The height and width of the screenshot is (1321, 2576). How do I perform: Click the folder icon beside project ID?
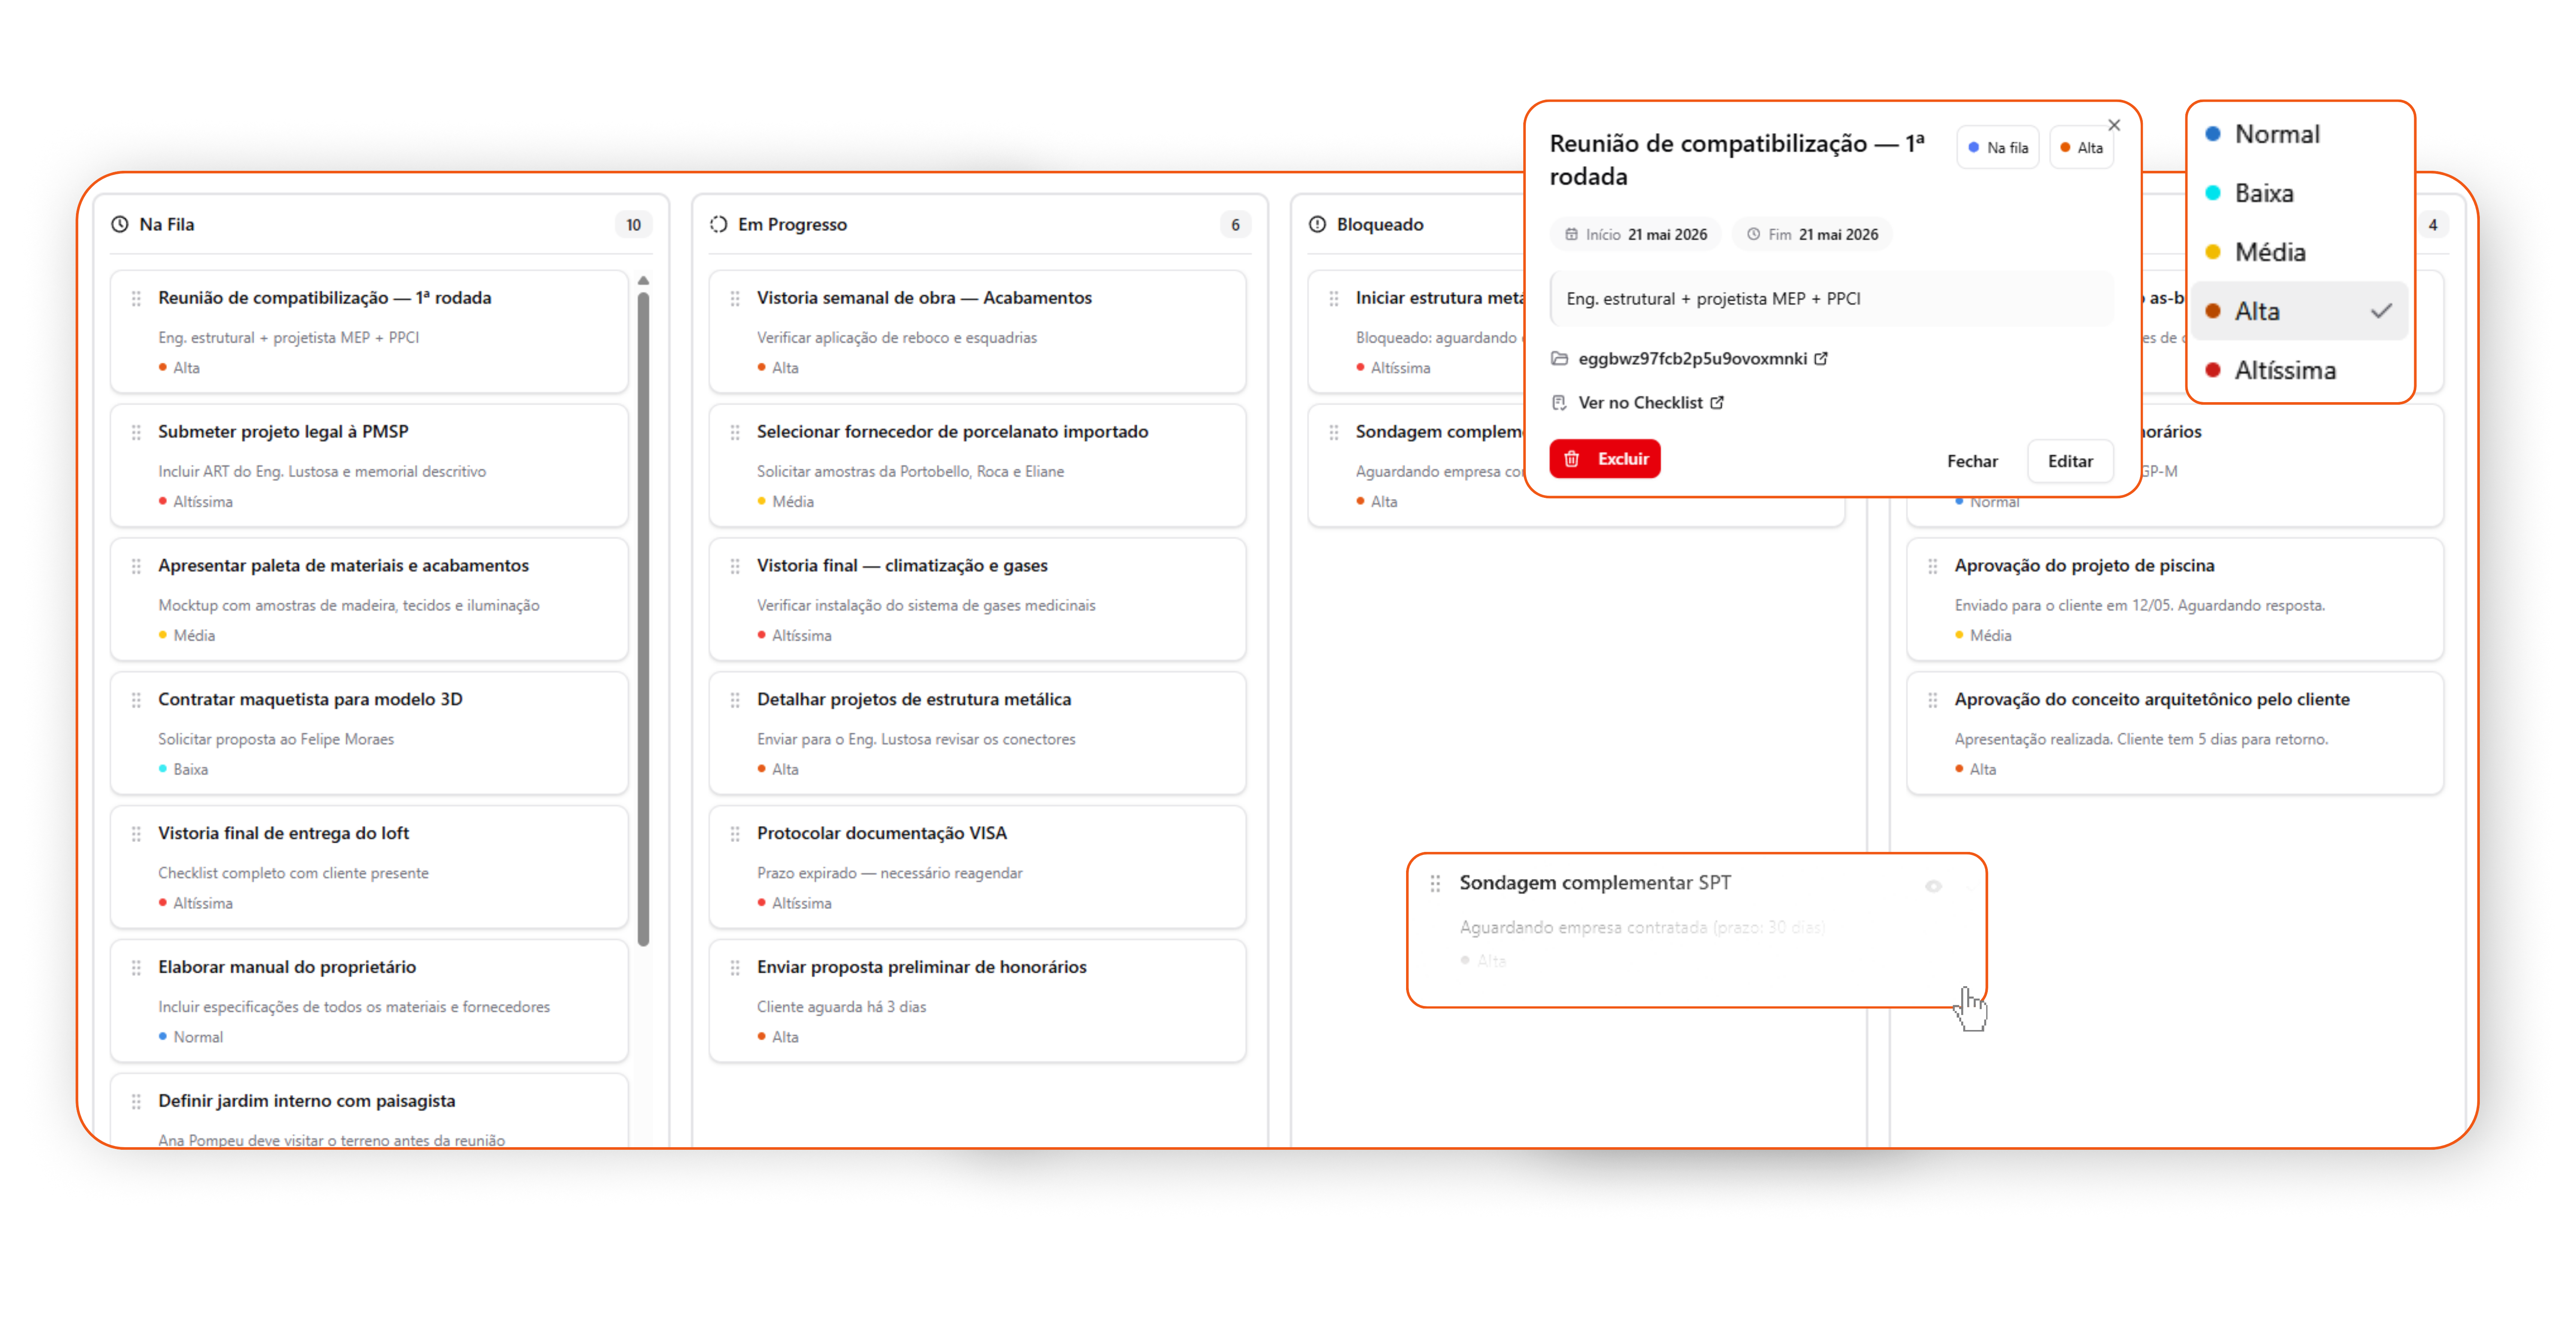pos(1559,358)
